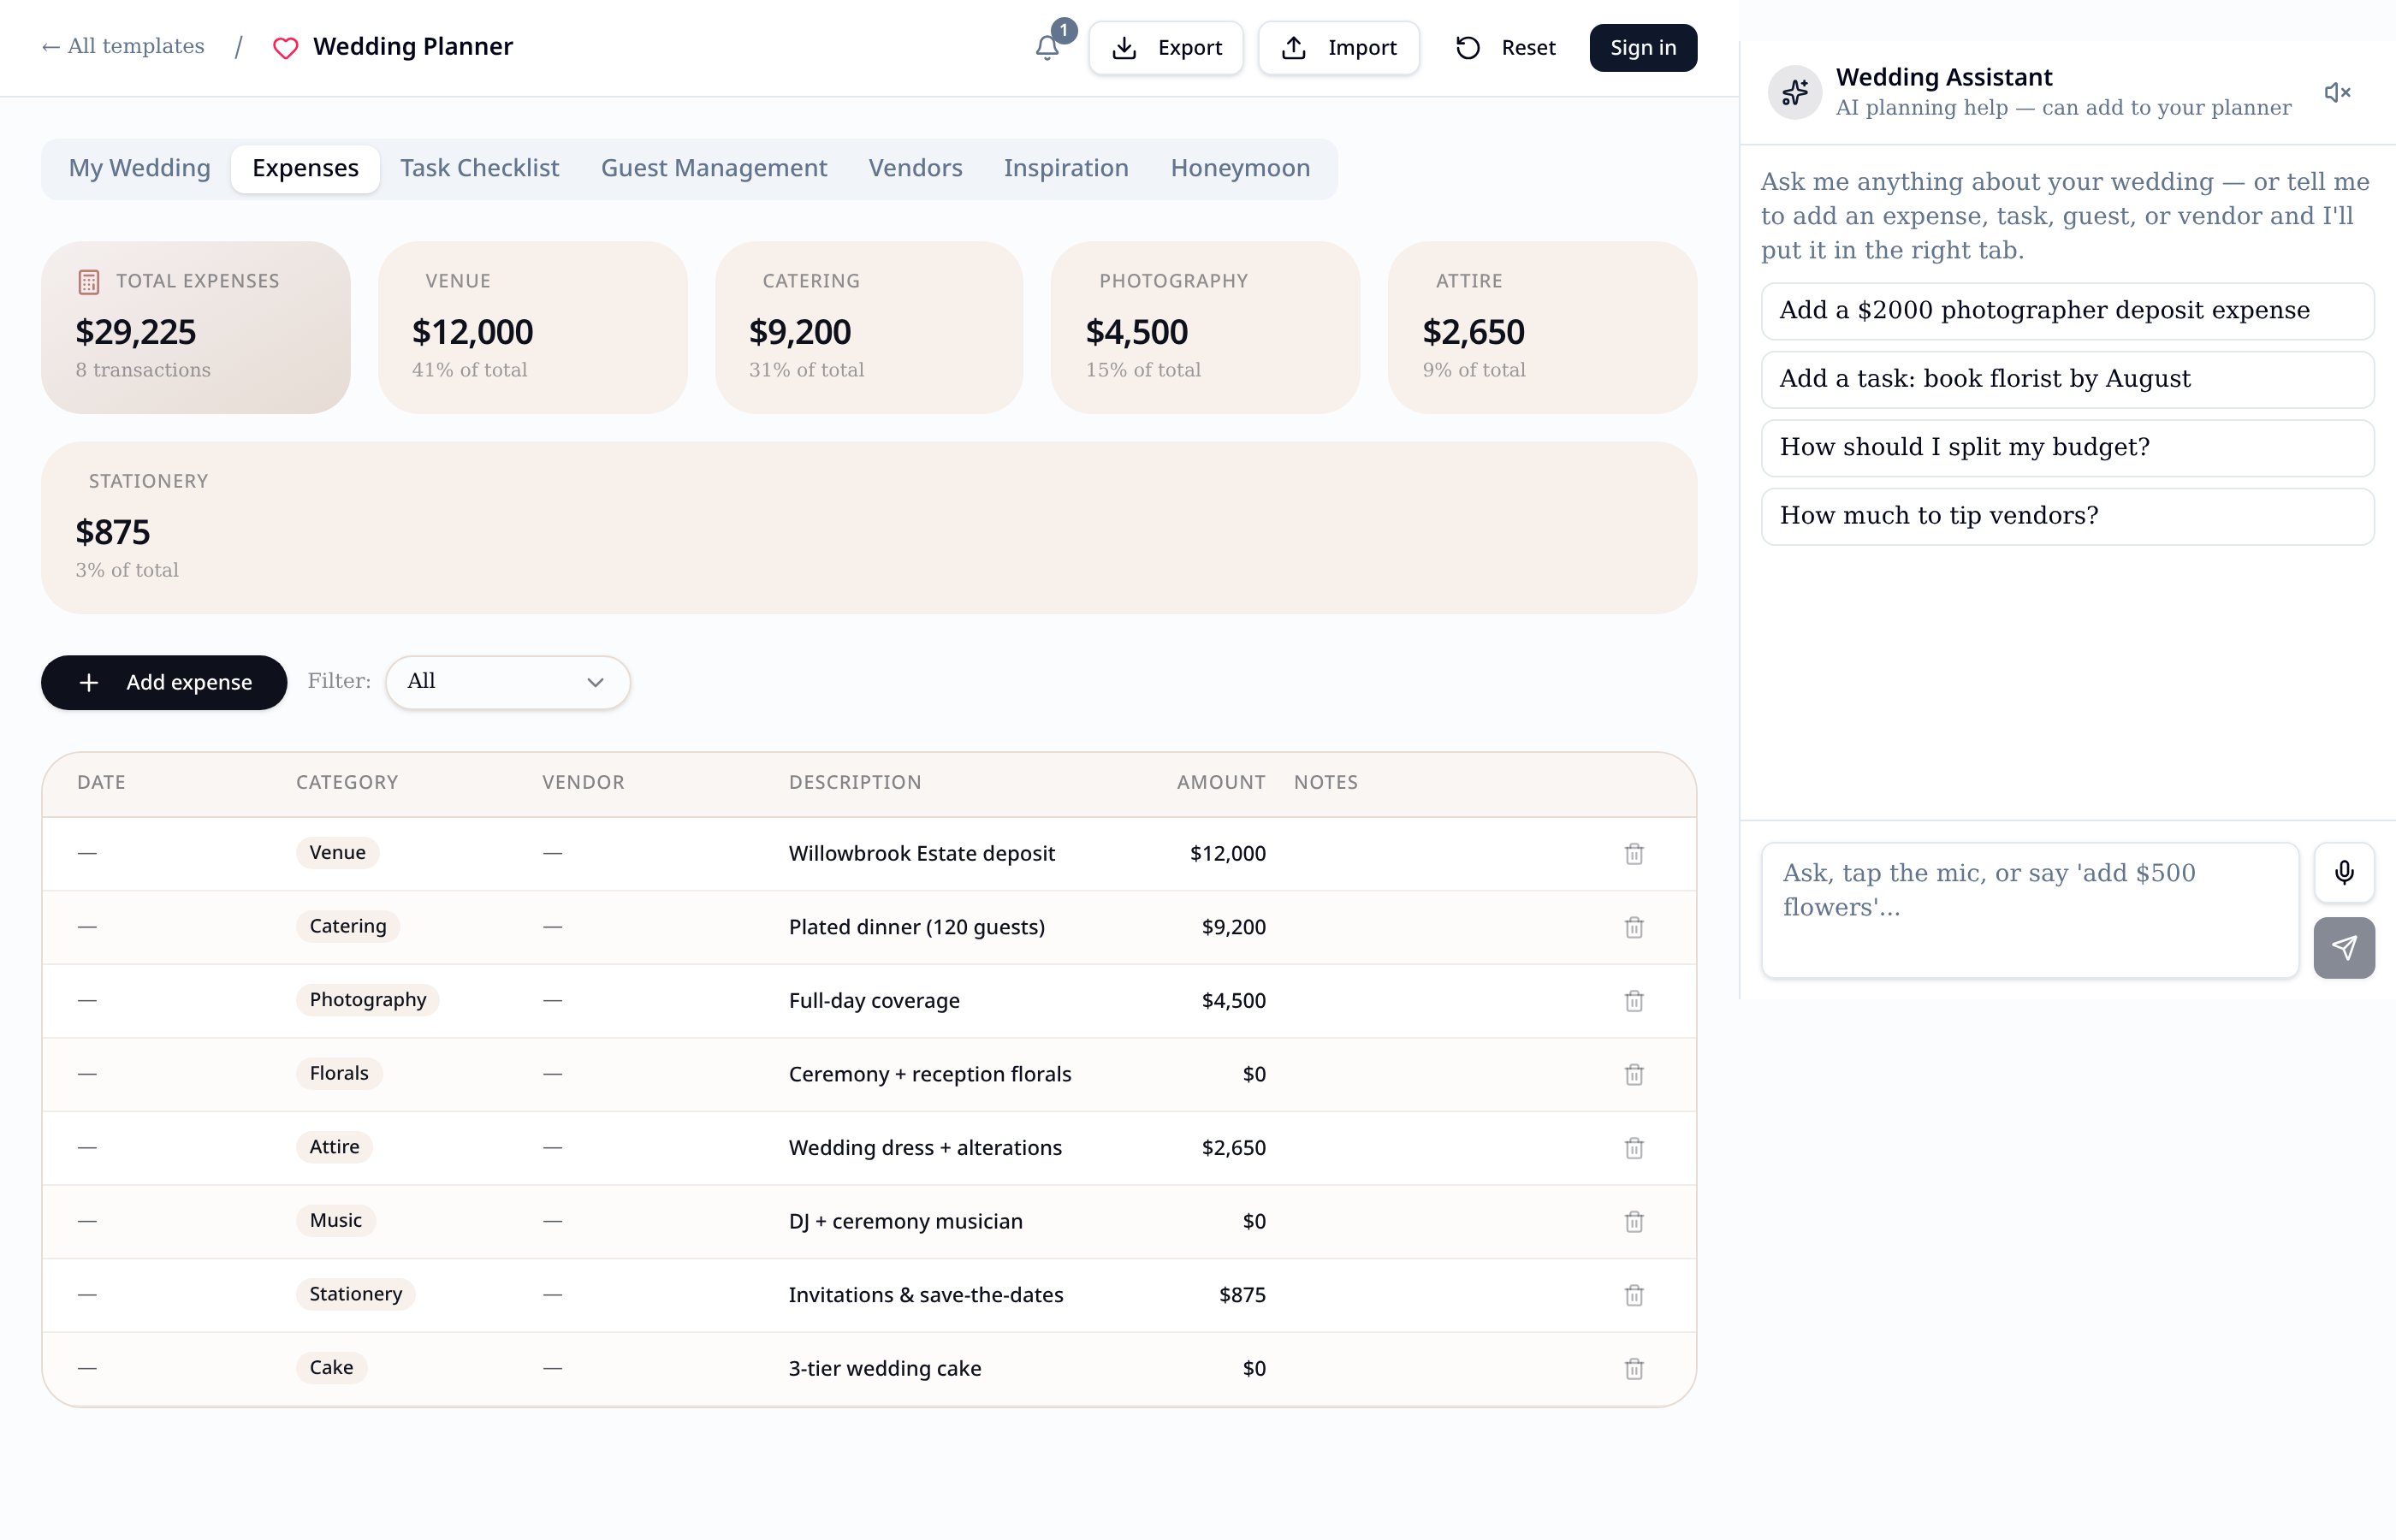Screen dimensions: 2396x1540
Task: Reset the planner
Action: [x=1505, y=48]
